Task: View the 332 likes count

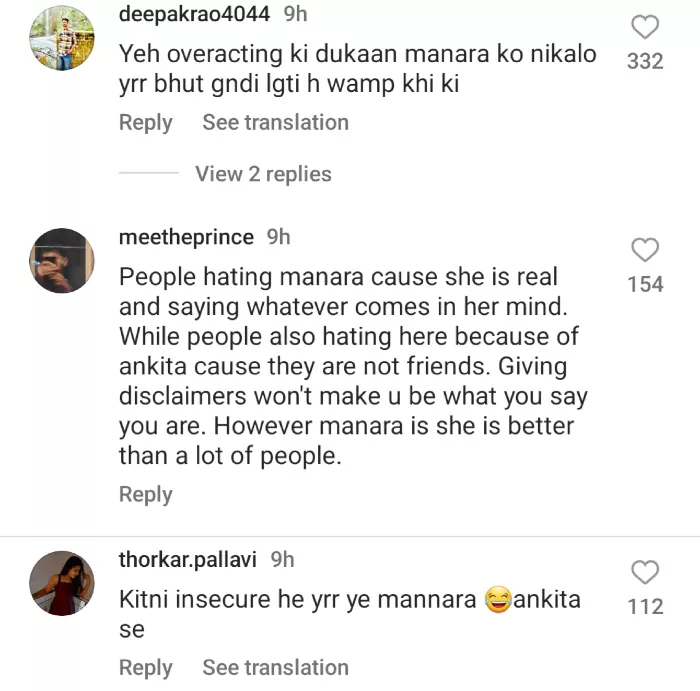Action: (x=645, y=62)
